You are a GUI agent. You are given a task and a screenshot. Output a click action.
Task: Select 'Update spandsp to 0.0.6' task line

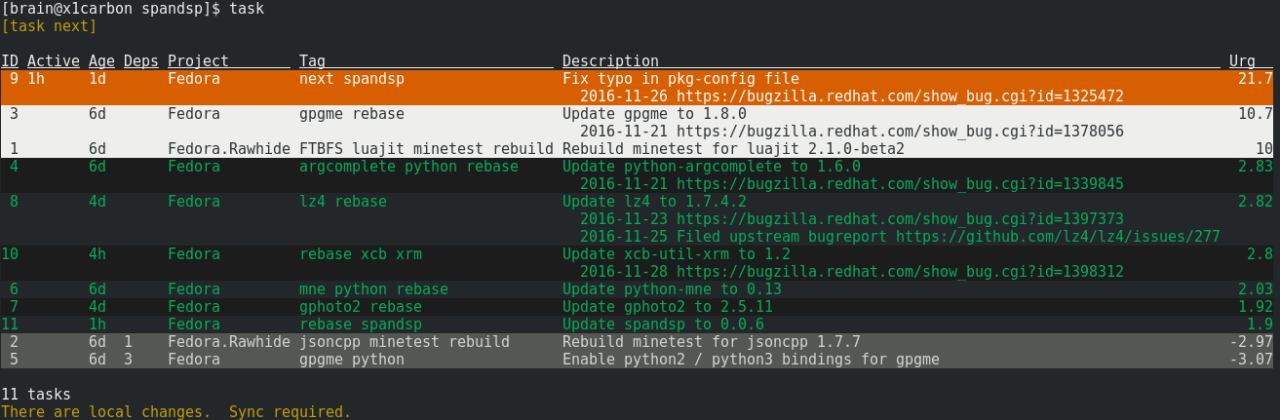click(640, 324)
